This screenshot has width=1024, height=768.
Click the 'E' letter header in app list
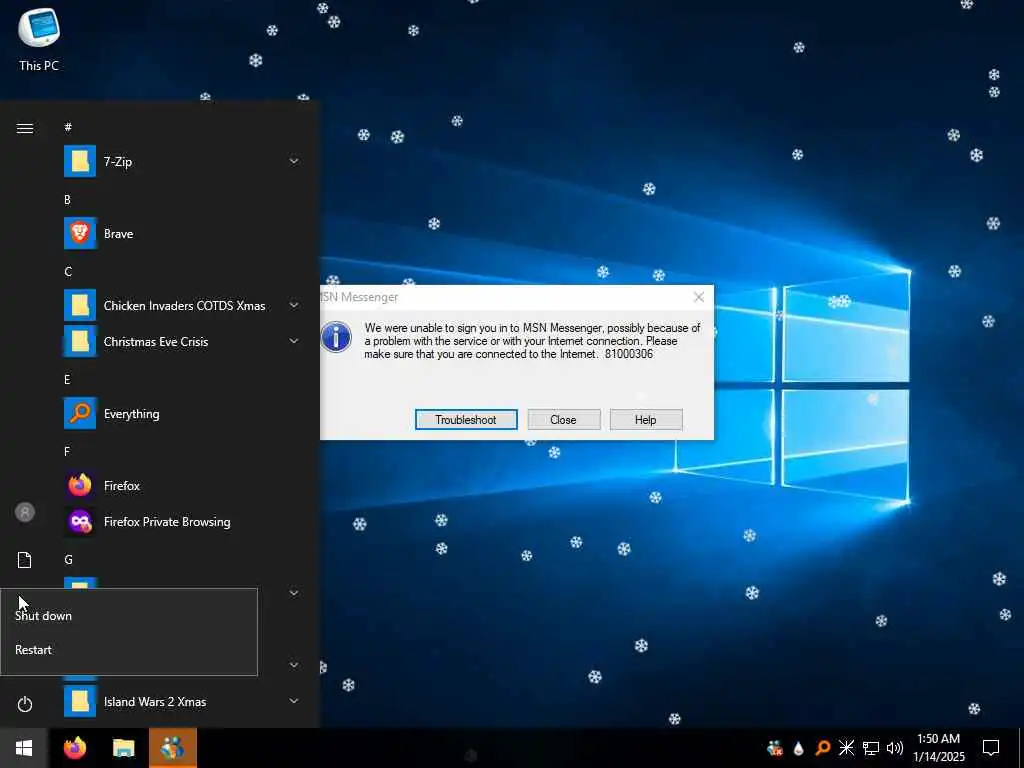67,379
